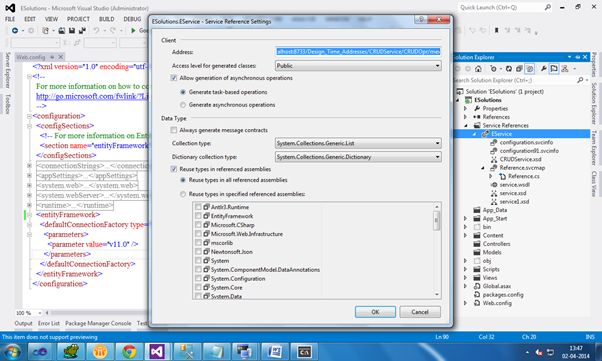Open the Dictionary collection type dropdown

coord(358,157)
